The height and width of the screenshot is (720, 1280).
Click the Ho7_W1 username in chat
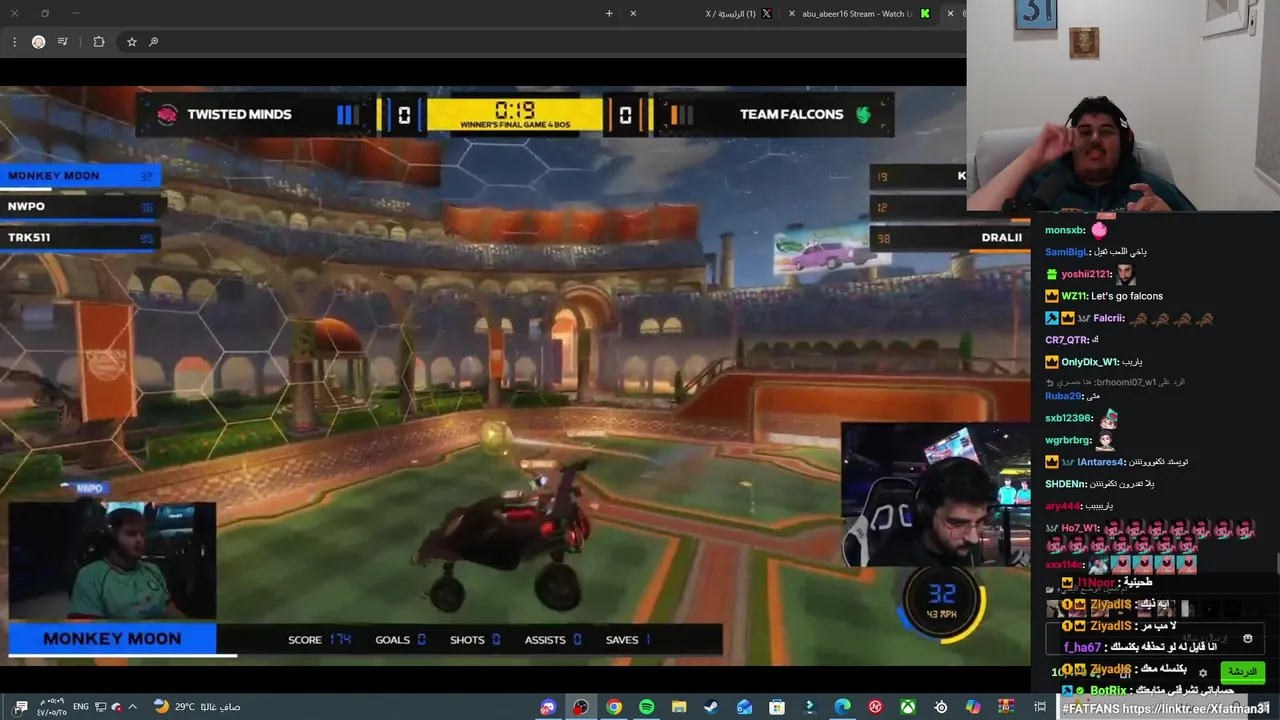pyautogui.click(x=1080, y=528)
